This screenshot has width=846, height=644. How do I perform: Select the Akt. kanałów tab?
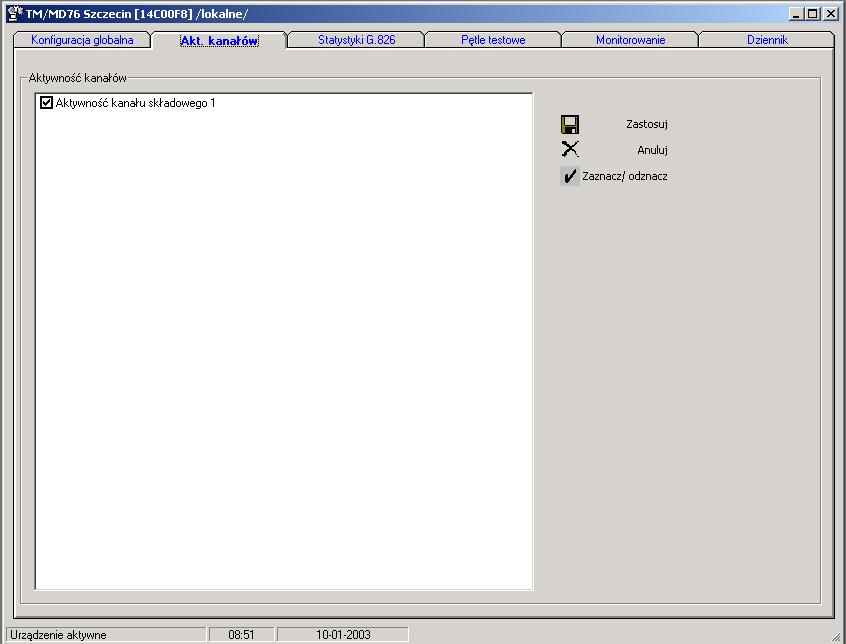tap(219, 40)
